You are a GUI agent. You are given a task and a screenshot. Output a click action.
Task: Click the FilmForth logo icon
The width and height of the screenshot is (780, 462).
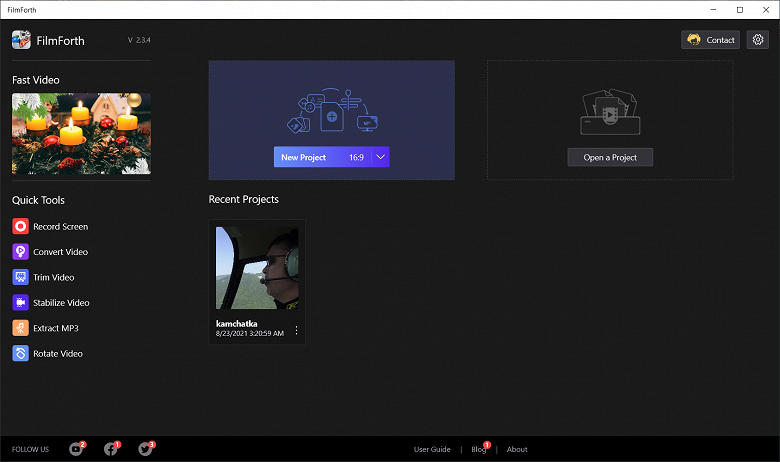[21, 40]
